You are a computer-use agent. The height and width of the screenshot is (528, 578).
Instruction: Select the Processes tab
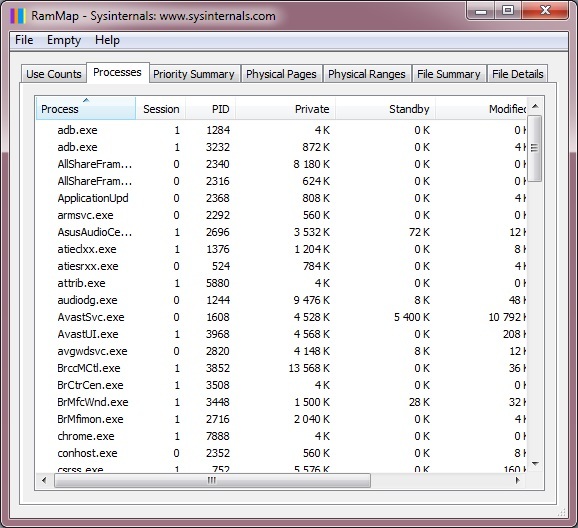118,72
